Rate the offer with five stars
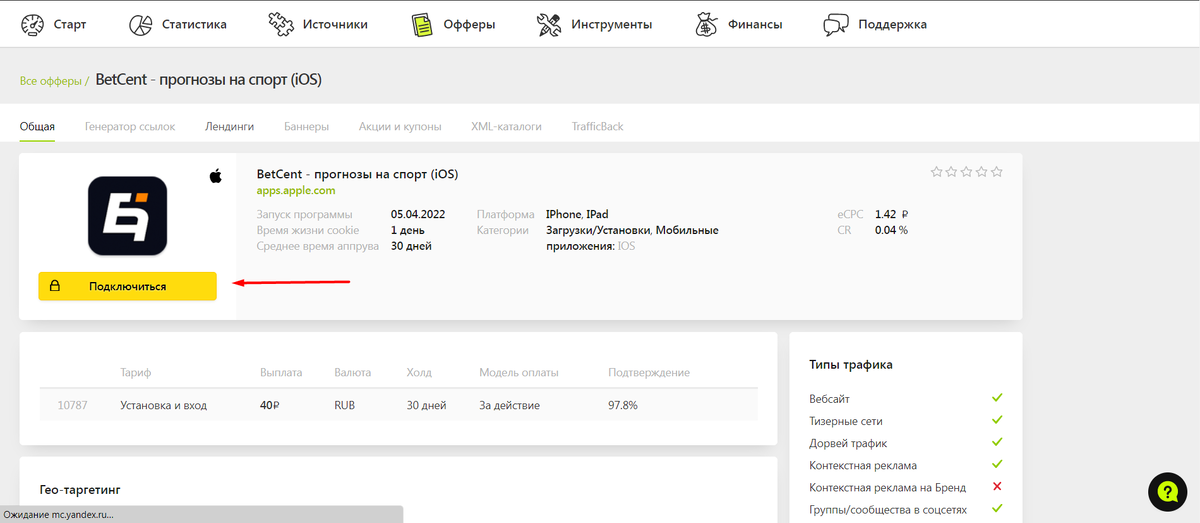This screenshot has height=523, width=1200. pyautogui.click(x=997, y=172)
